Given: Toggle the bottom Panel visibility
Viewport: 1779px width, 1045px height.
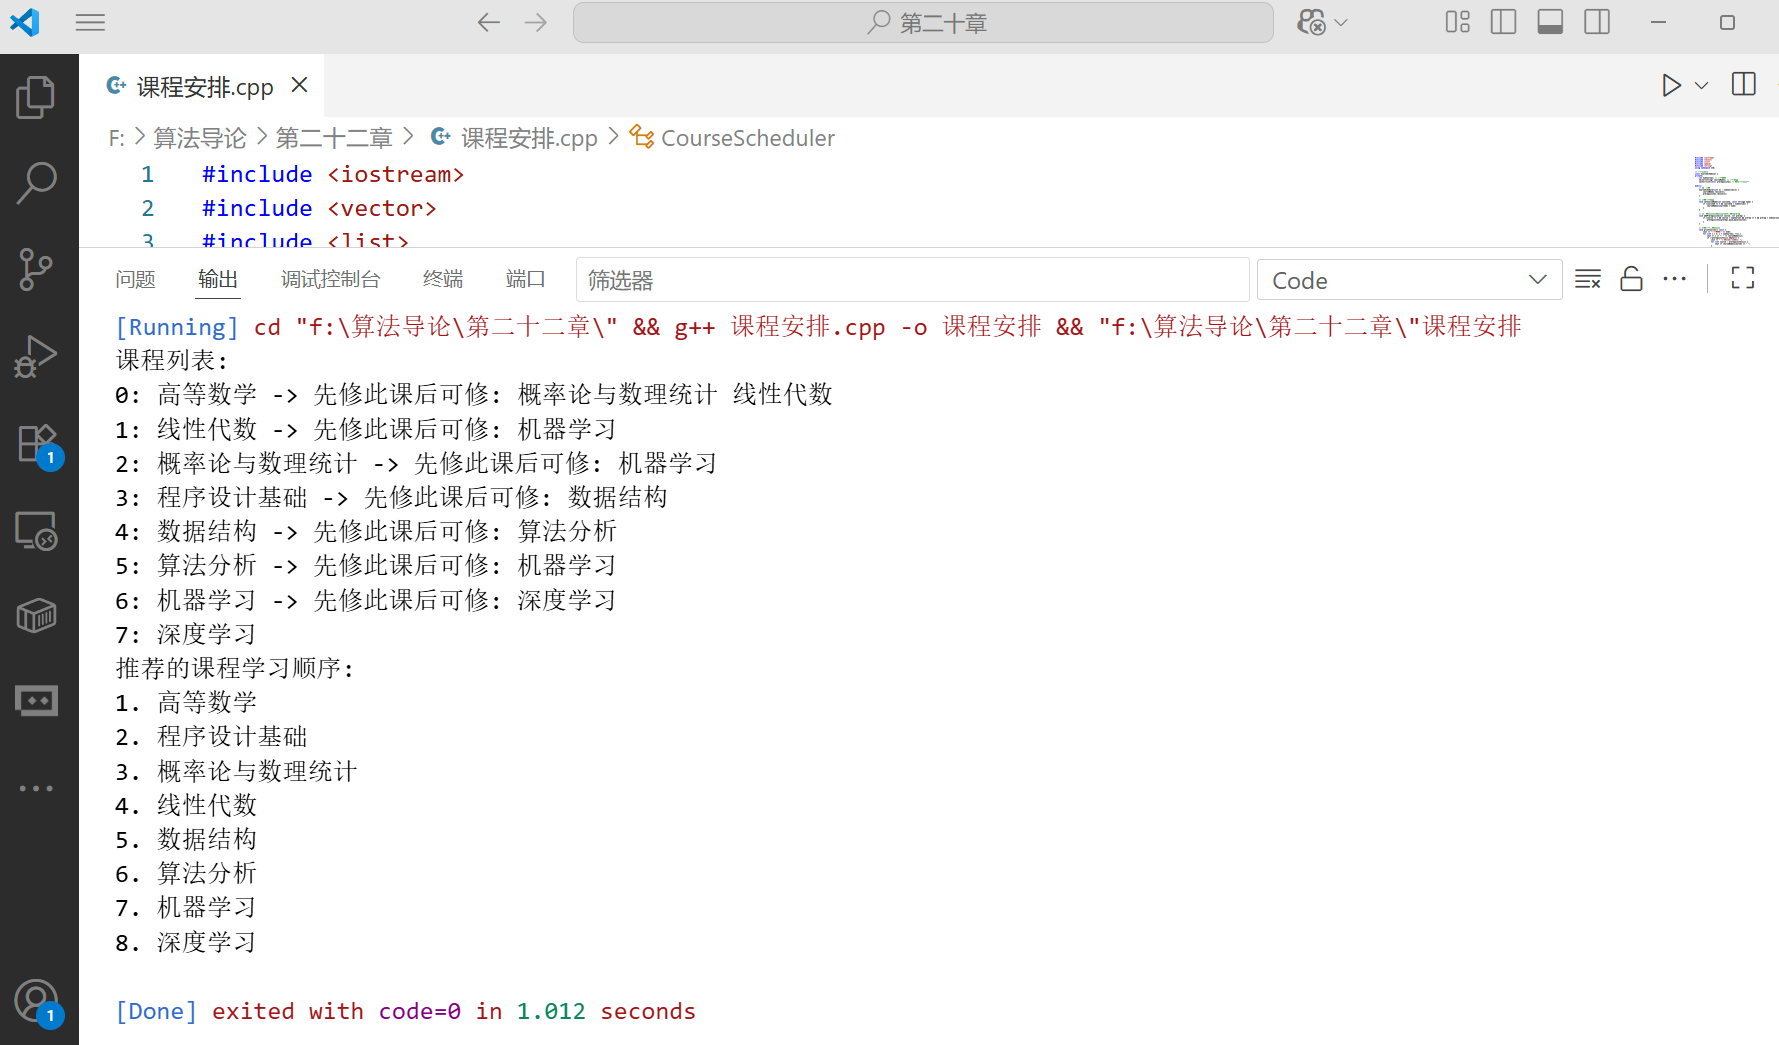Looking at the screenshot, I should 1550,22.
